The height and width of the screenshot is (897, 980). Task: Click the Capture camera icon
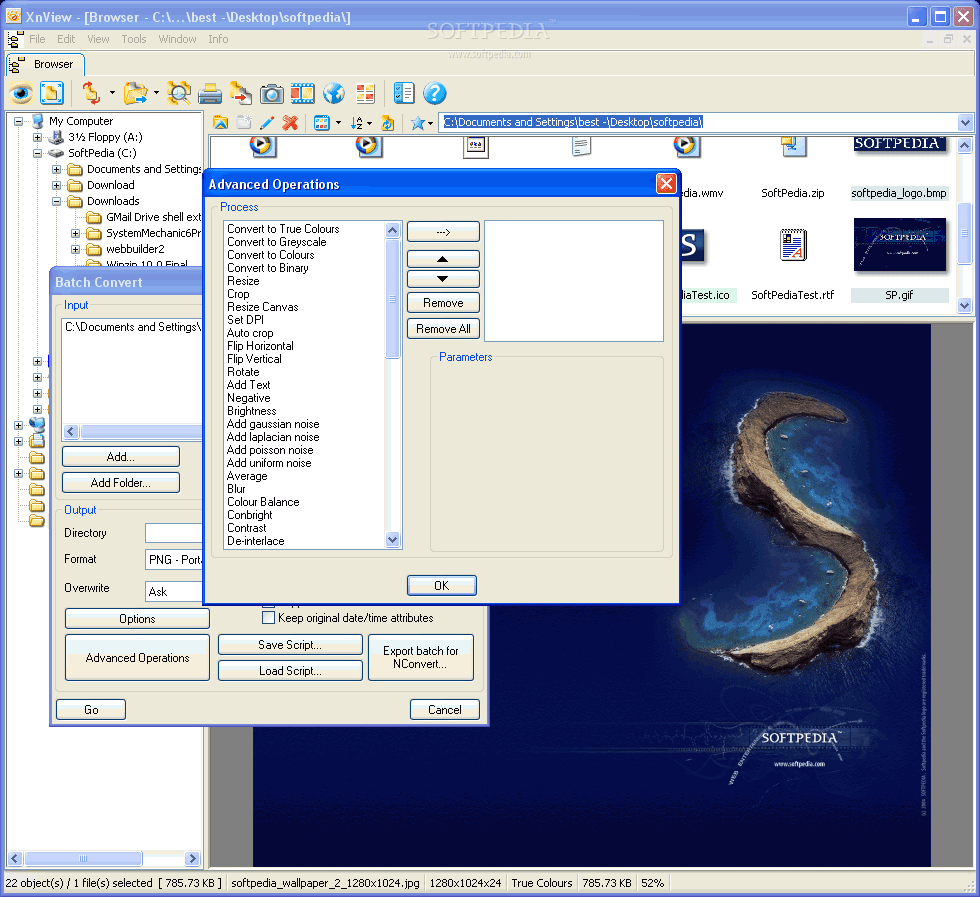coord(271,94)
